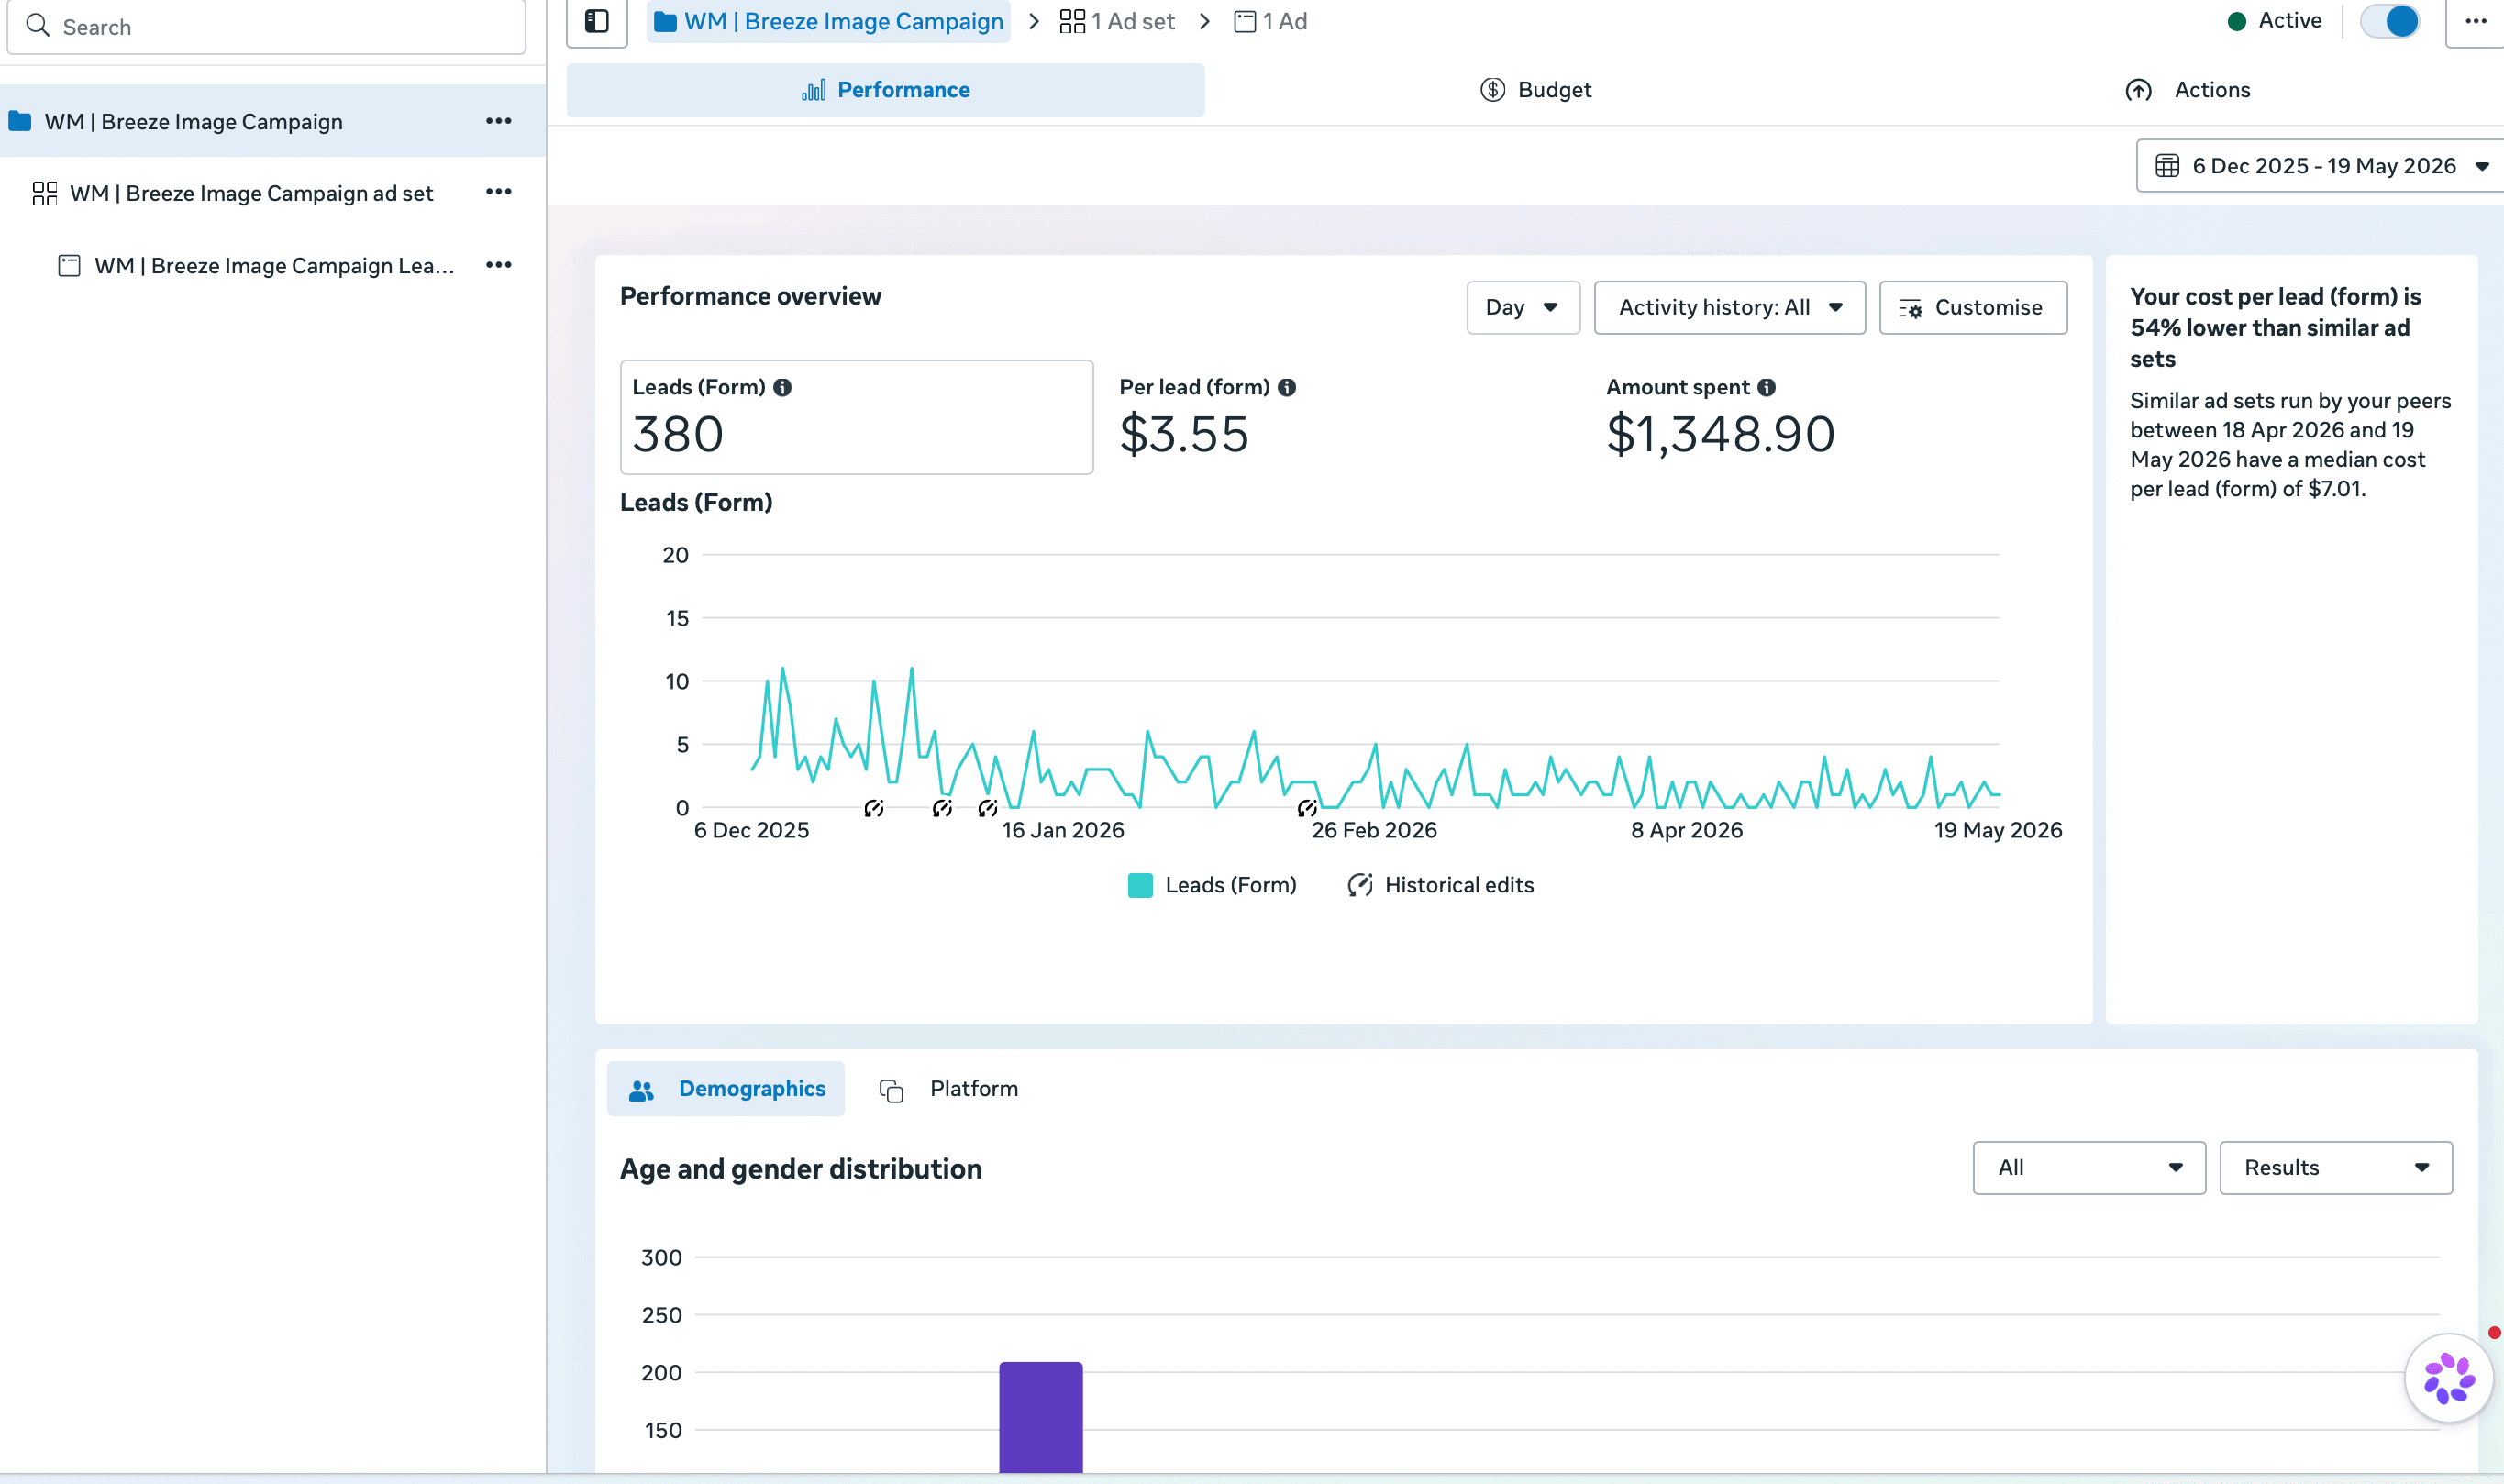Click the calendar icon in the date range
2504x1484 pixels.
click(2167, 166)
